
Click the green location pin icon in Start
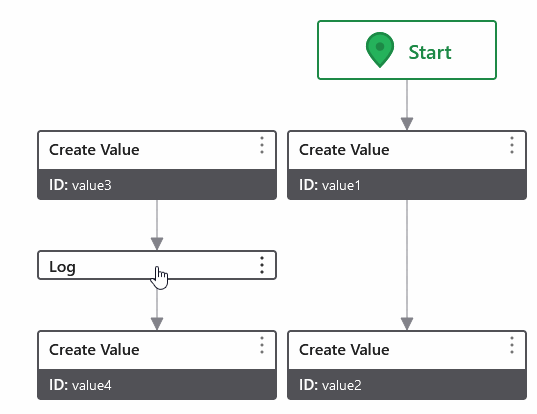pyautogui.click(x=379, y=50)
